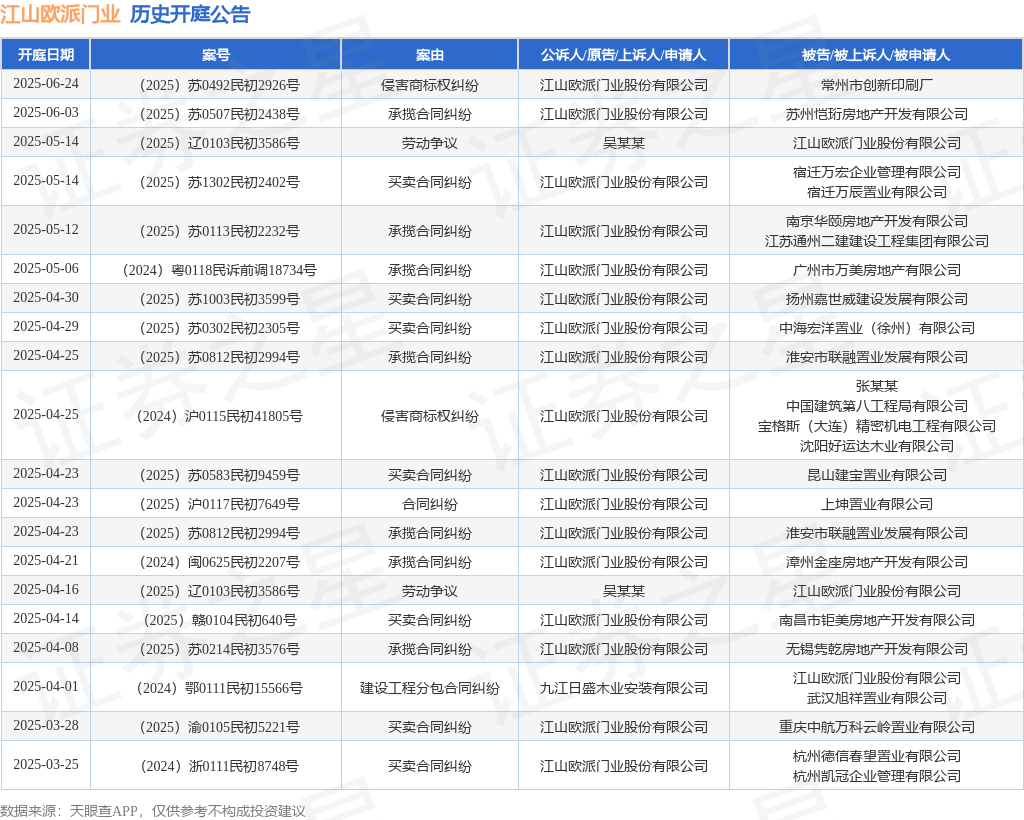
Task: Click date cell 2025-03-28
Action: [46, 725]
